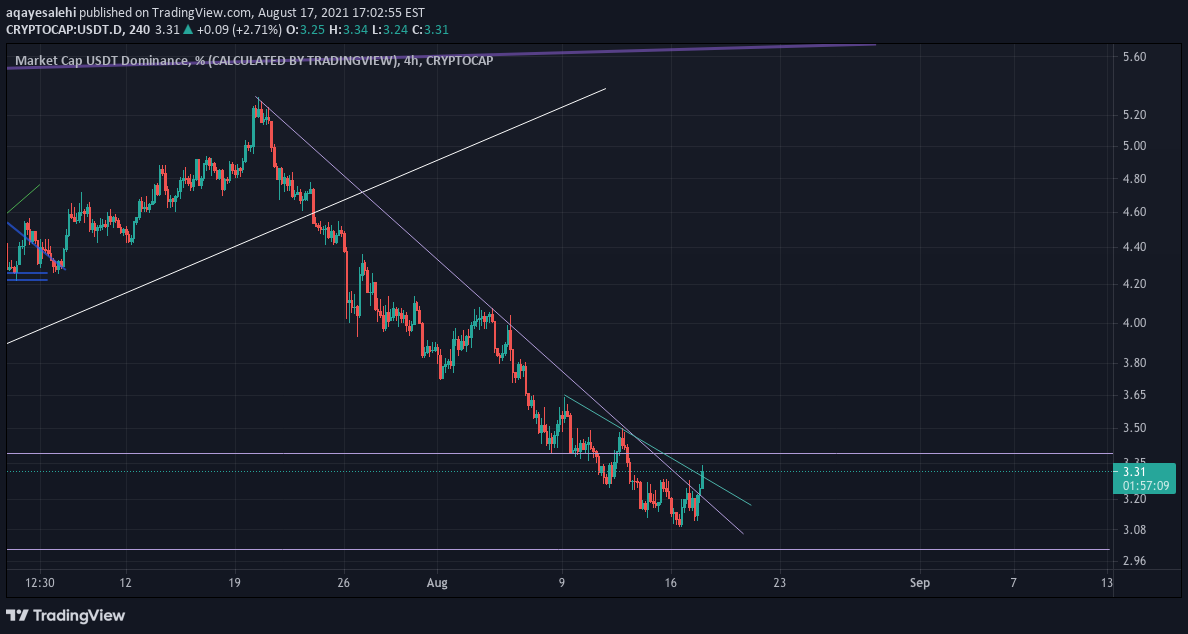This screenshot has height=634, width=1188.
Task: Click the 4.80 price axis label
Action: [x=1133, y=179]
